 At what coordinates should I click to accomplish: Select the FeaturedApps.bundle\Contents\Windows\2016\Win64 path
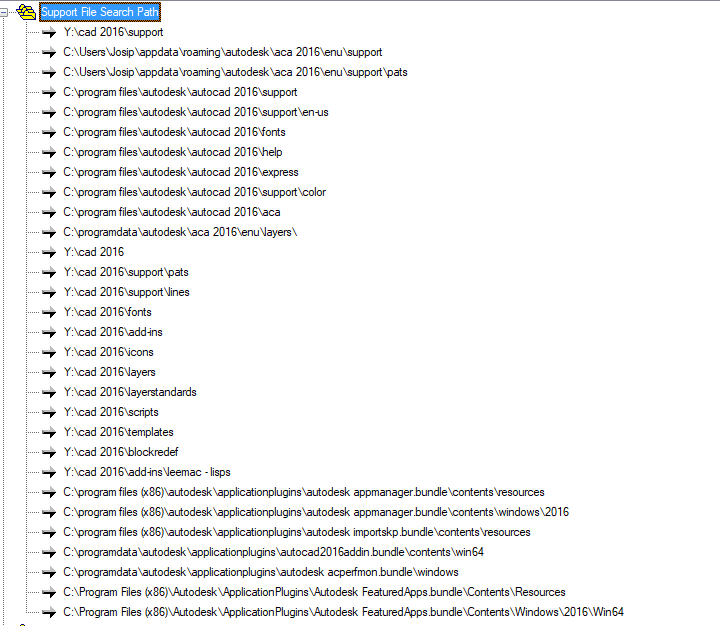pyautogui.click(x=343, y=612)
